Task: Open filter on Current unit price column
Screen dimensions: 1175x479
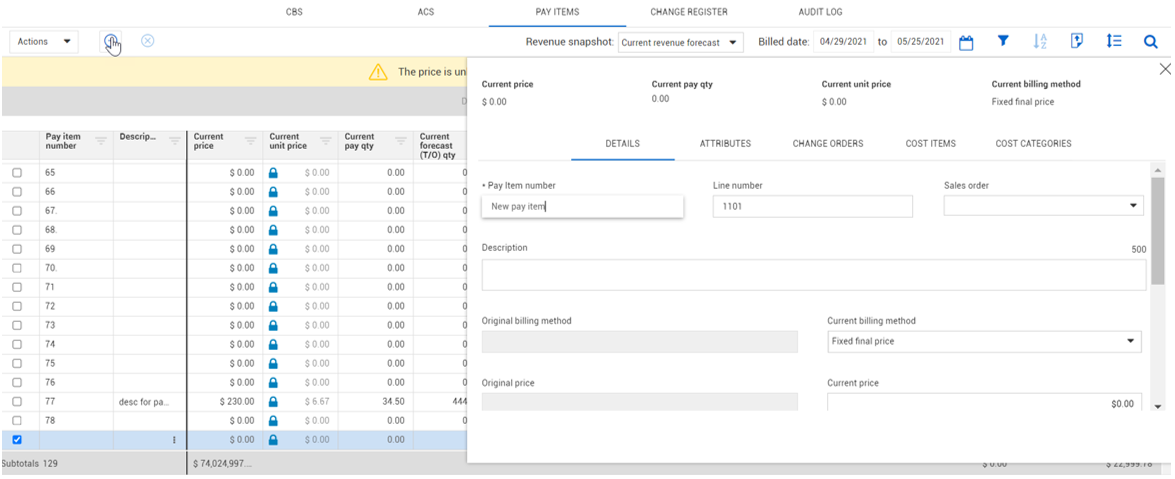Action: [x=326, y=140]
